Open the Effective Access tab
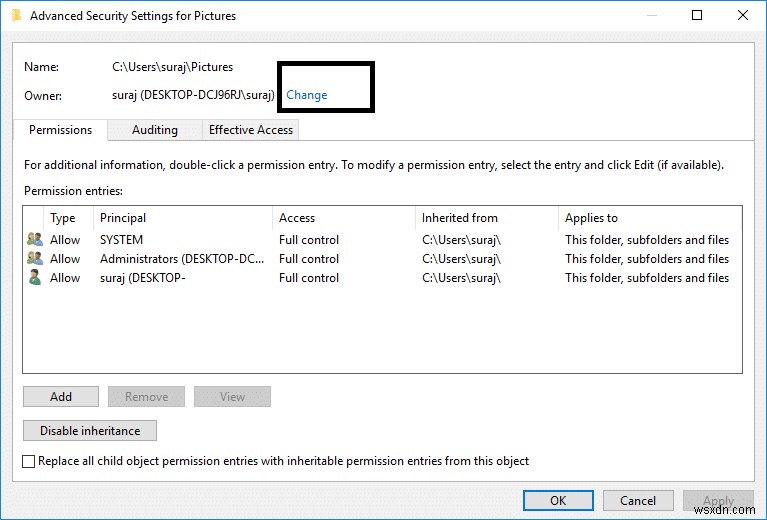The height and width of the screenshot is (520, 767). 250,130
